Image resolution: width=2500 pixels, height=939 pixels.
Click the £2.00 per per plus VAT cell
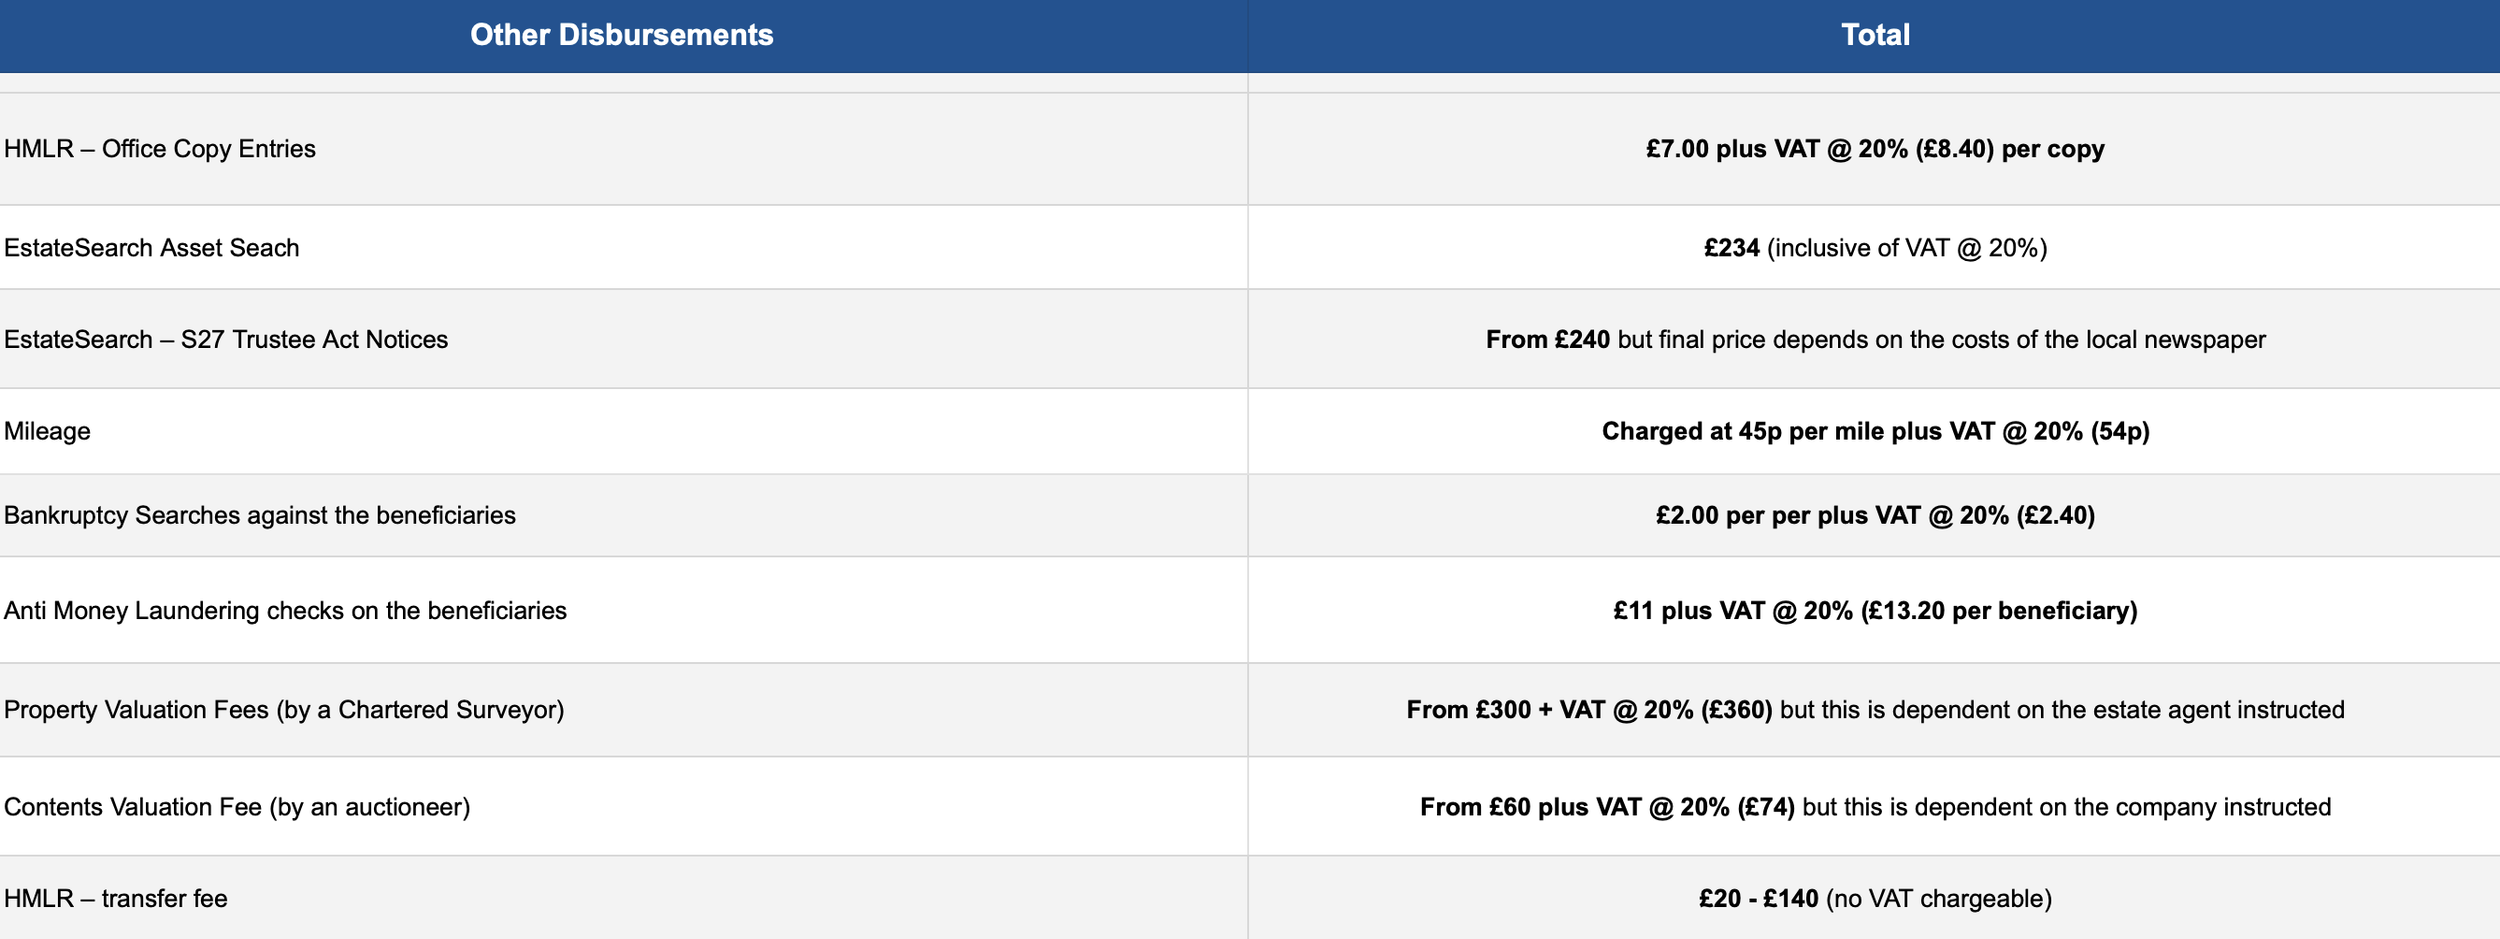pyautogui.click(x=1875, y=515)
